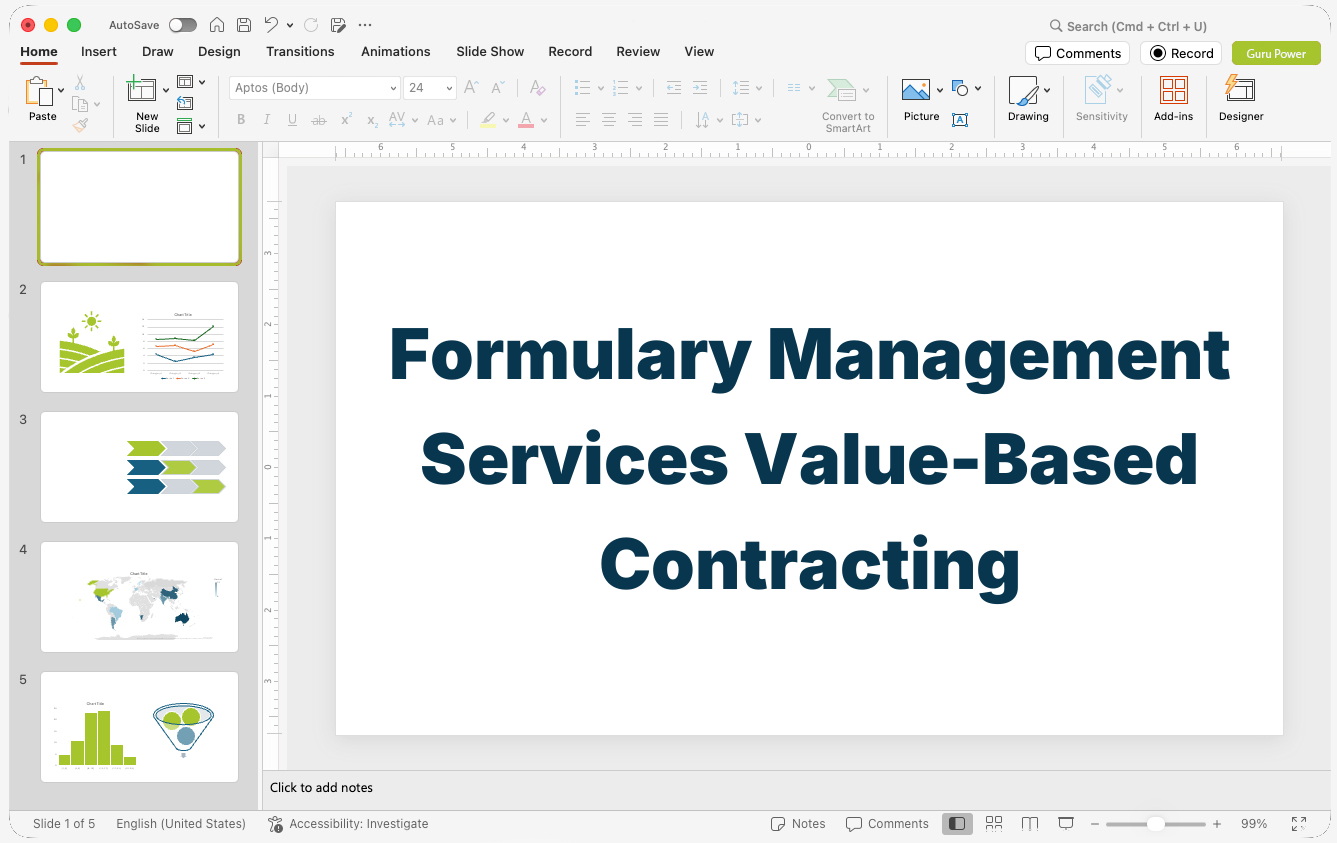Open the Section dropdown

click(x=191, y=126)
